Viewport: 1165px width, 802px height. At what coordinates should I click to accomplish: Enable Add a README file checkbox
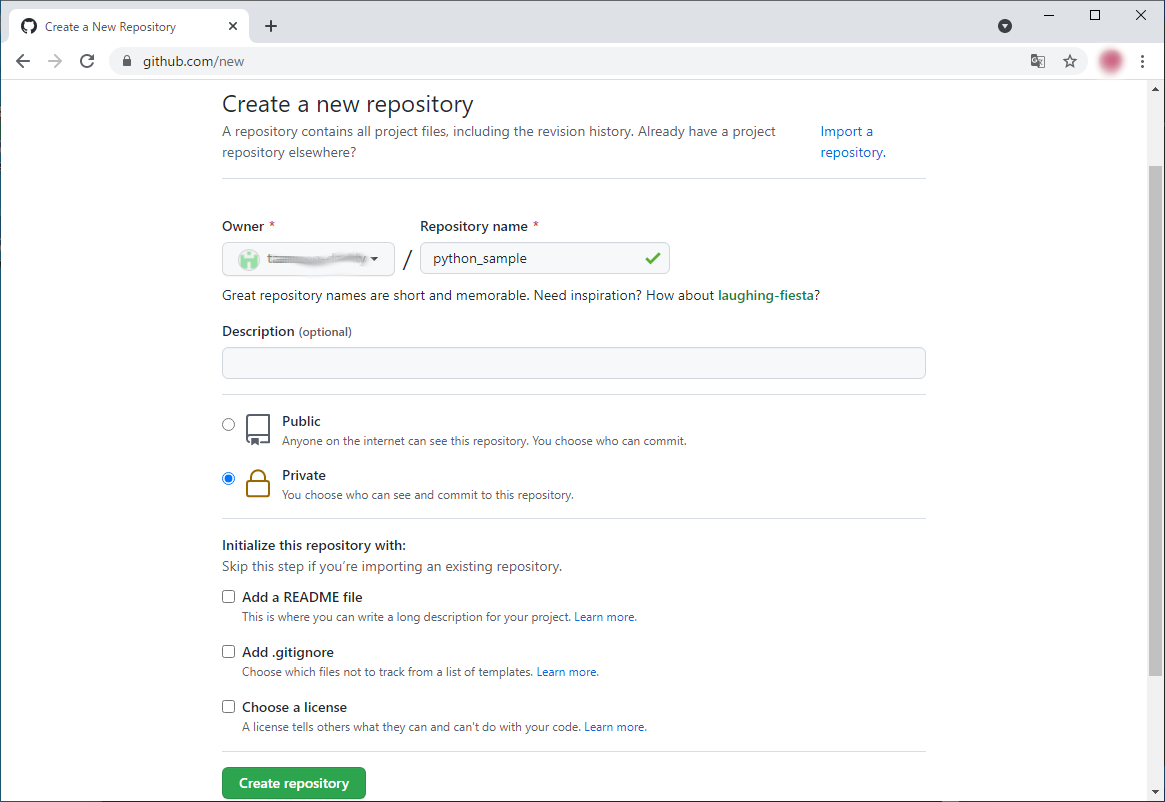pyautogui.click(x=229, y=597)
